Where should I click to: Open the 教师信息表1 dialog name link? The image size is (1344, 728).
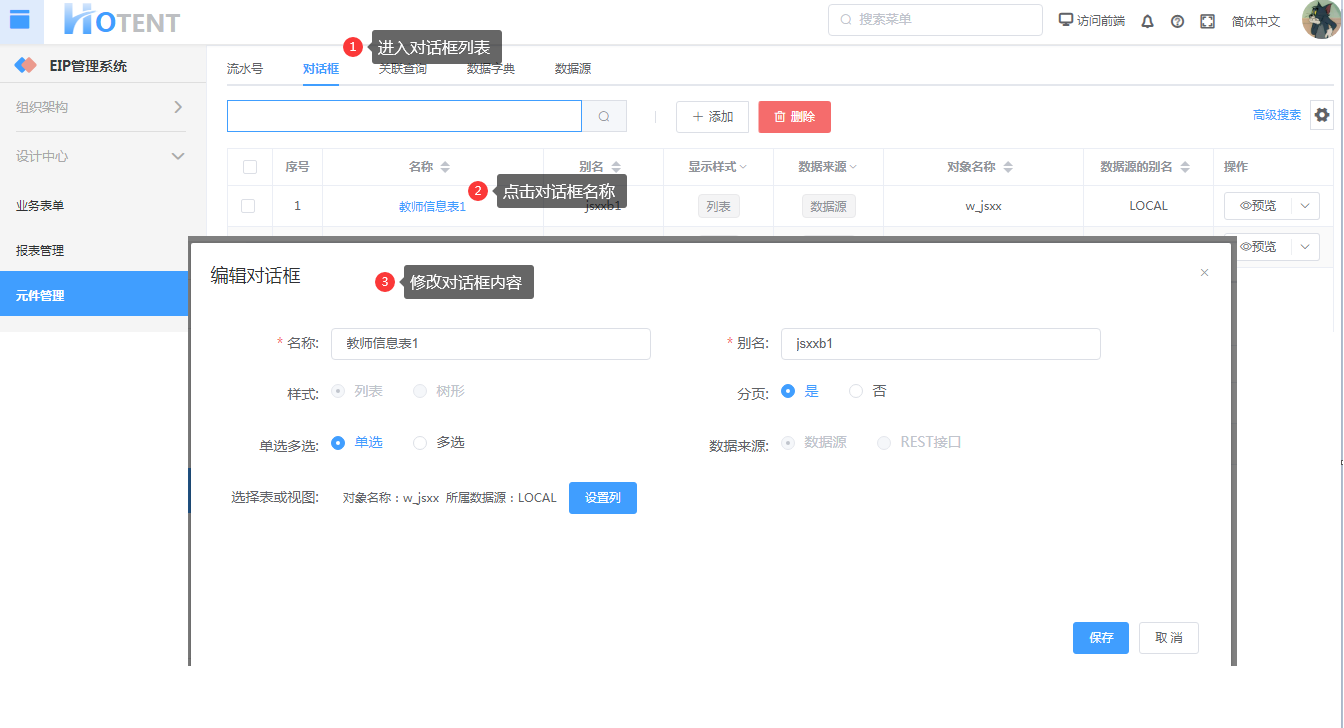[432, 207]
